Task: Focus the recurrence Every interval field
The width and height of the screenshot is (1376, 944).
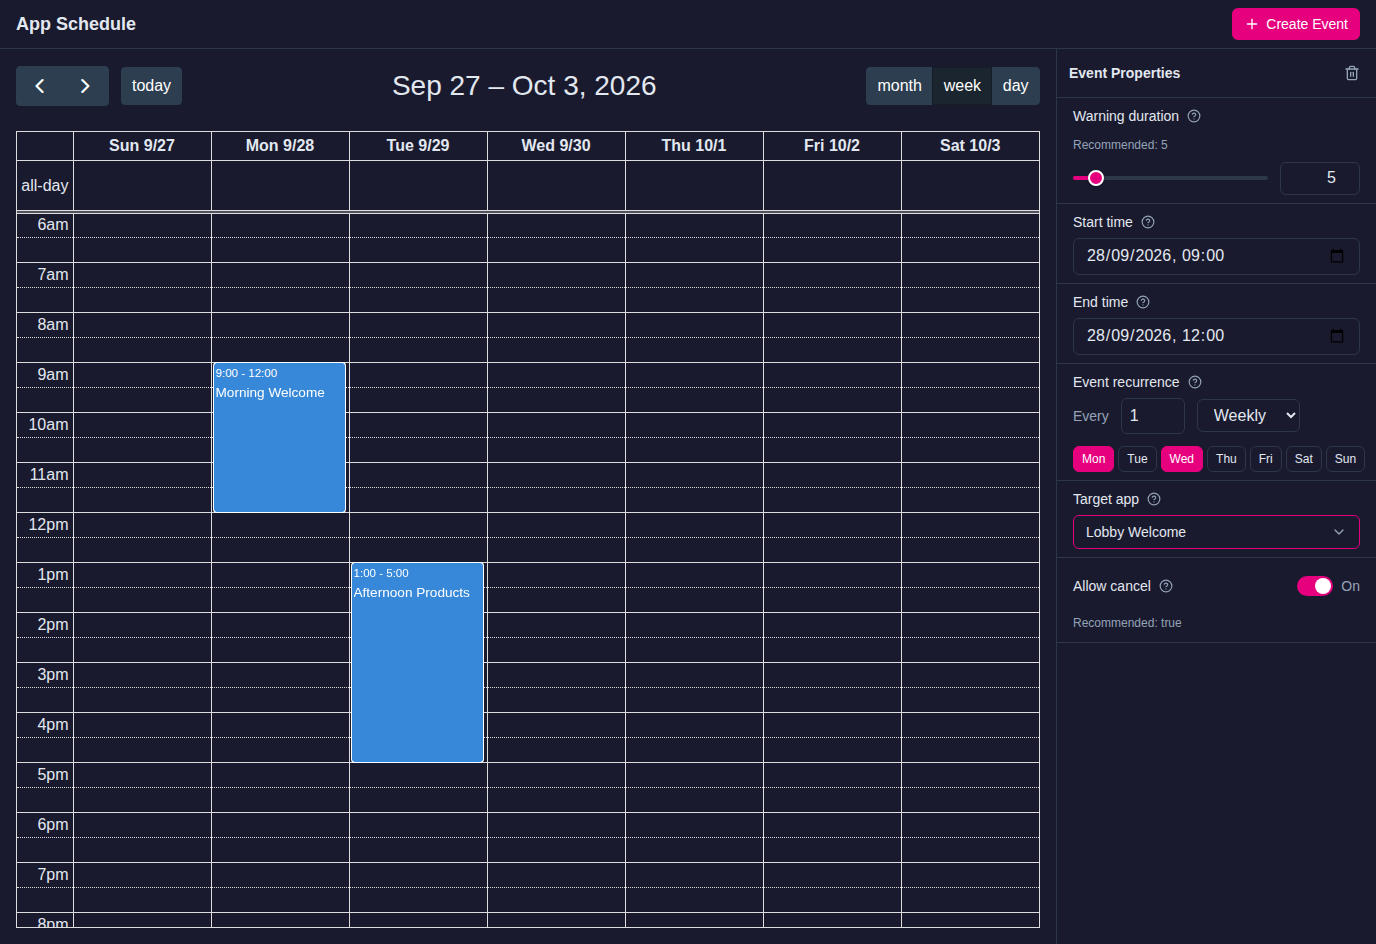Action: (1153, 416)
